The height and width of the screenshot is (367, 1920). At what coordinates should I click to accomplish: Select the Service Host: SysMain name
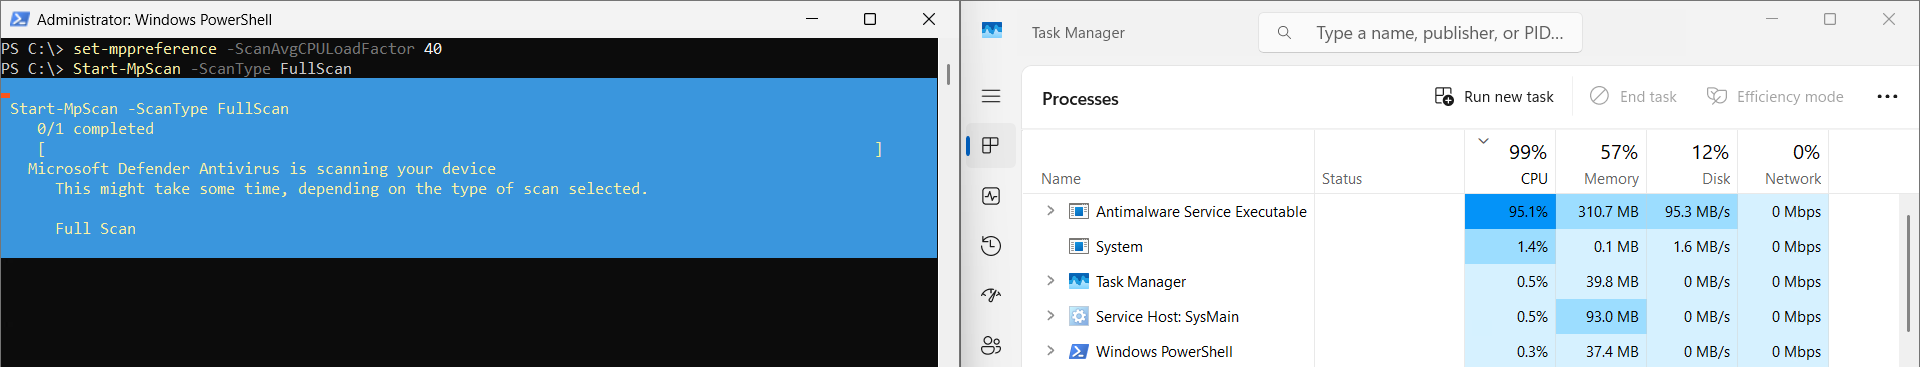pos(1167,317)
